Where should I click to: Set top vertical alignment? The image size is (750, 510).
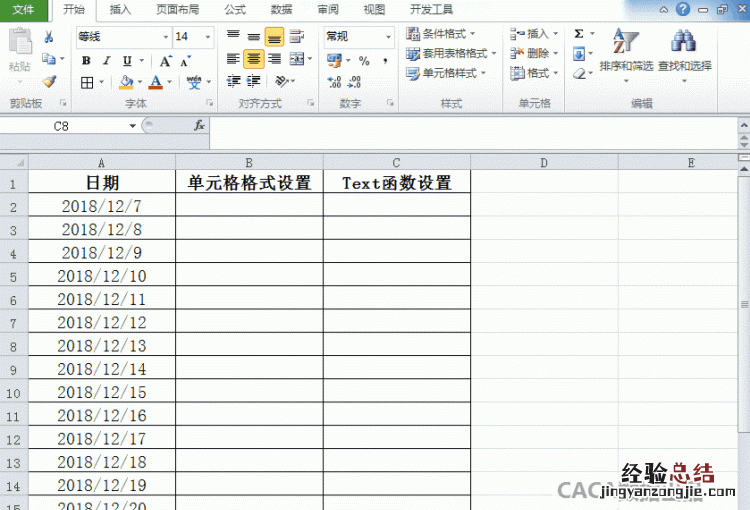(233, 36)
